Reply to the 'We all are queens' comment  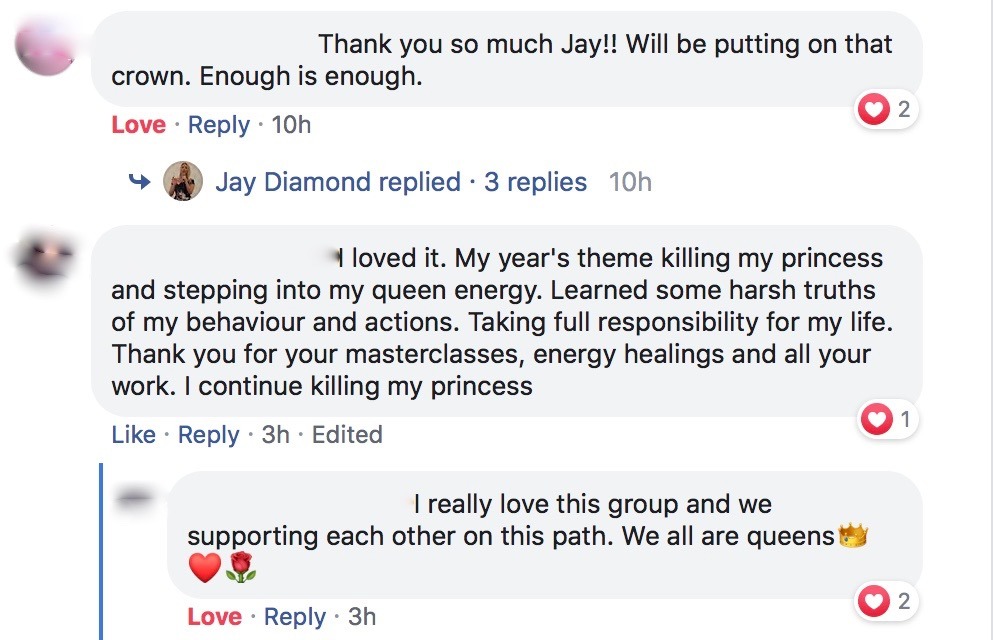coord(294,617)
